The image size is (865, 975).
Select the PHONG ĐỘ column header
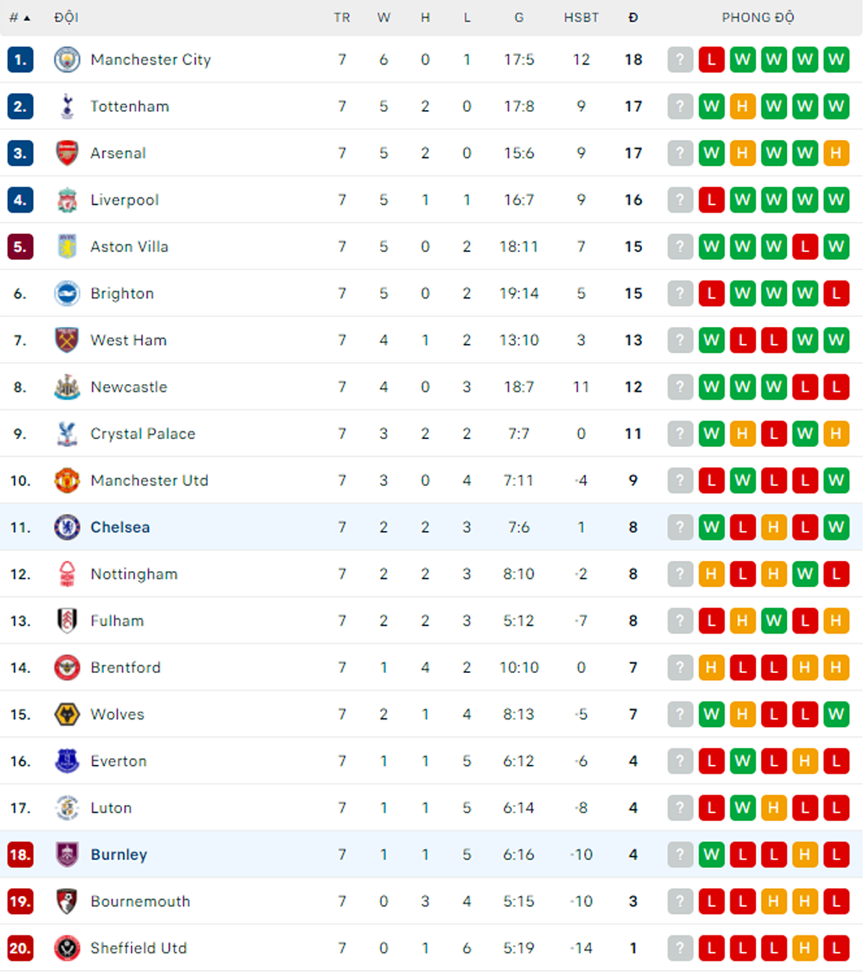[757, 18]
